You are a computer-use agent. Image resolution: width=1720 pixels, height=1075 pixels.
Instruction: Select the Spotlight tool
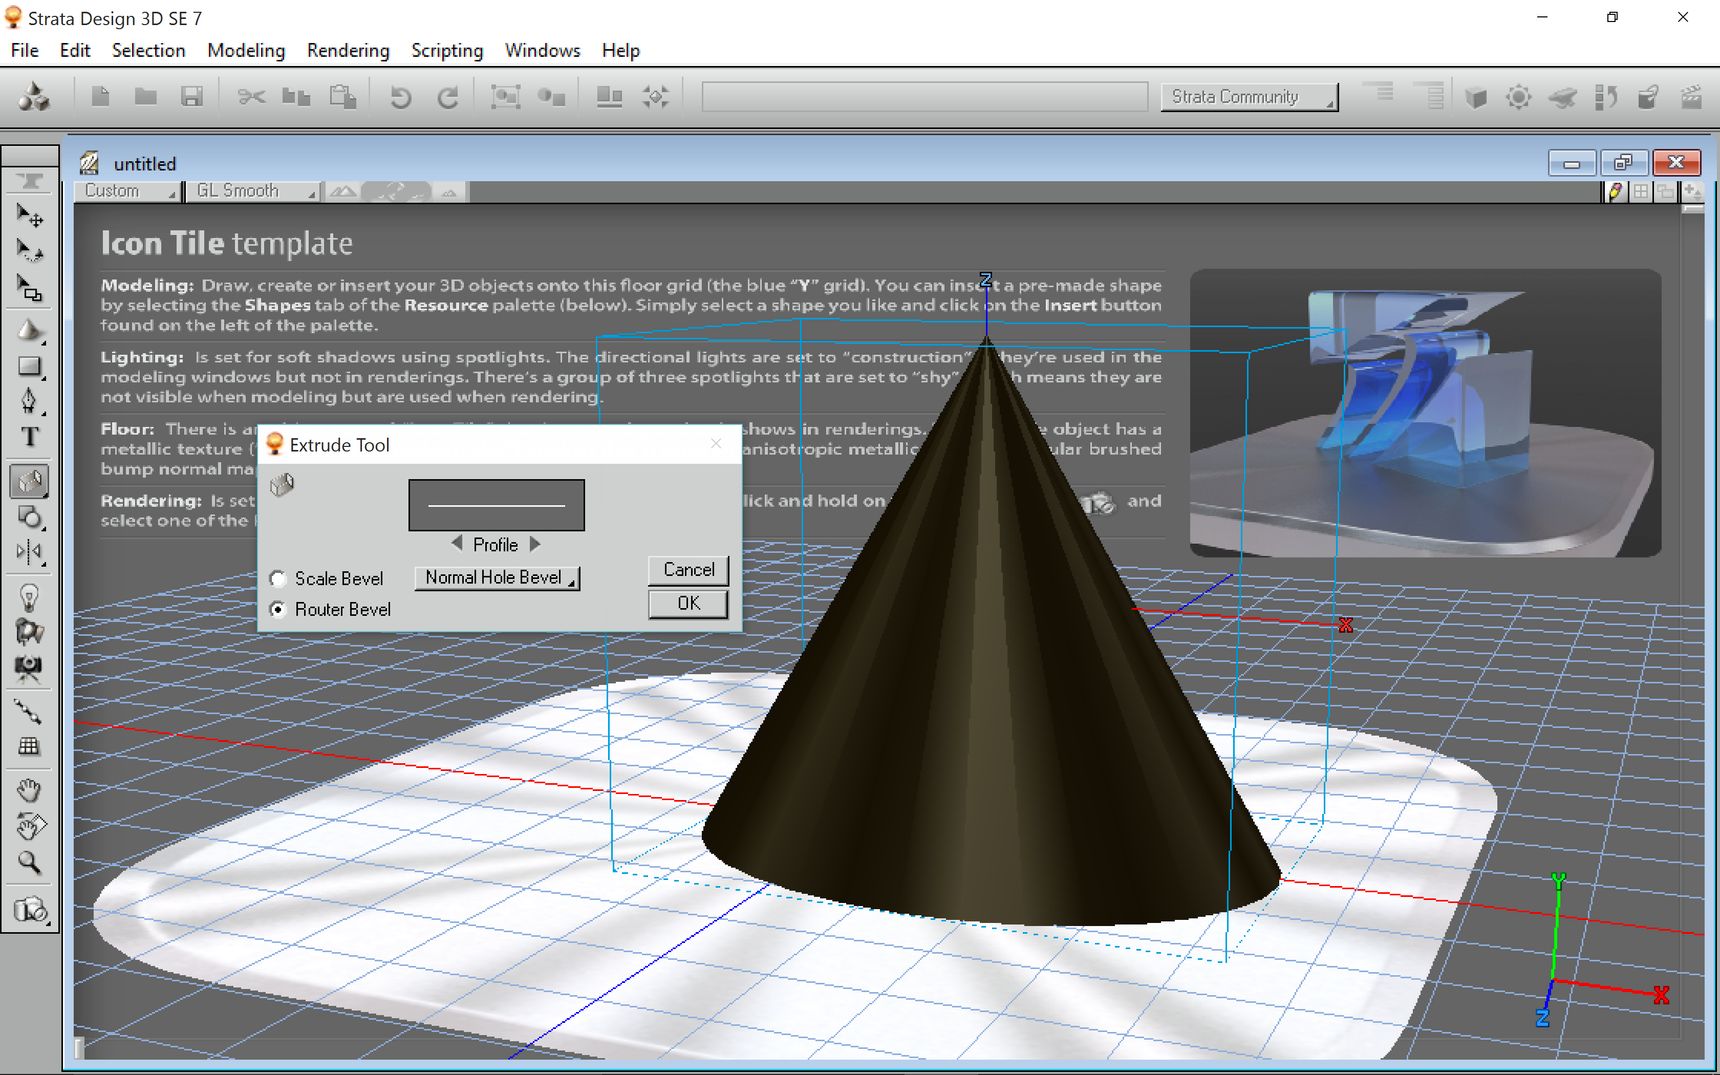coord(30,632)
